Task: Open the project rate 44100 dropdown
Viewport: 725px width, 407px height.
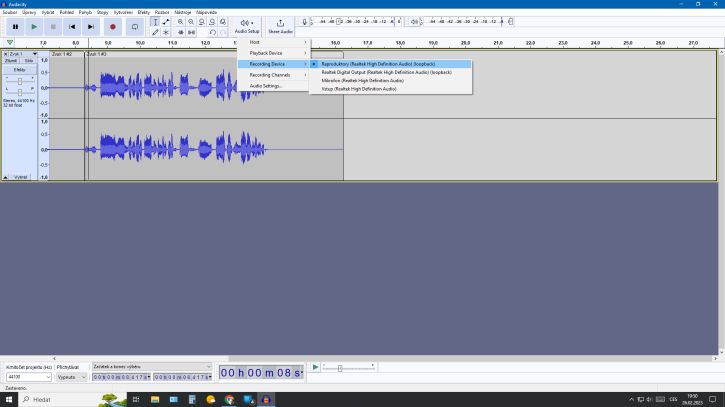Action: click(28, 377)
